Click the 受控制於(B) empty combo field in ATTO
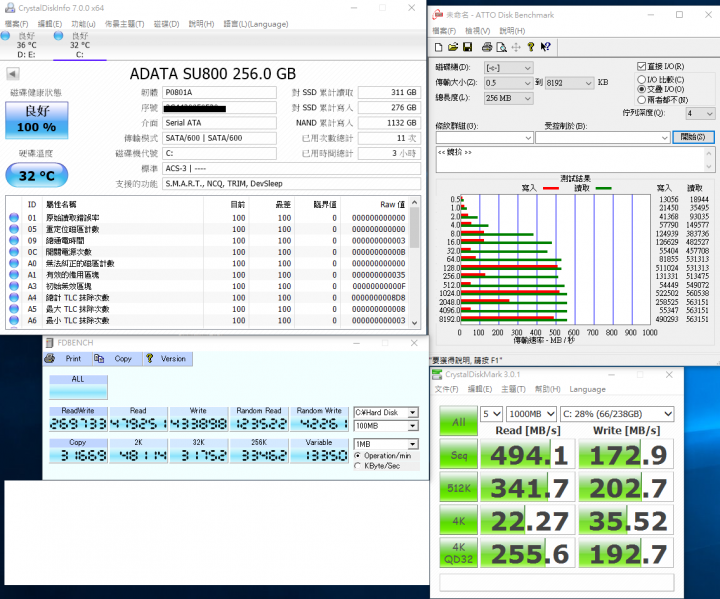 tap(602, 137)
